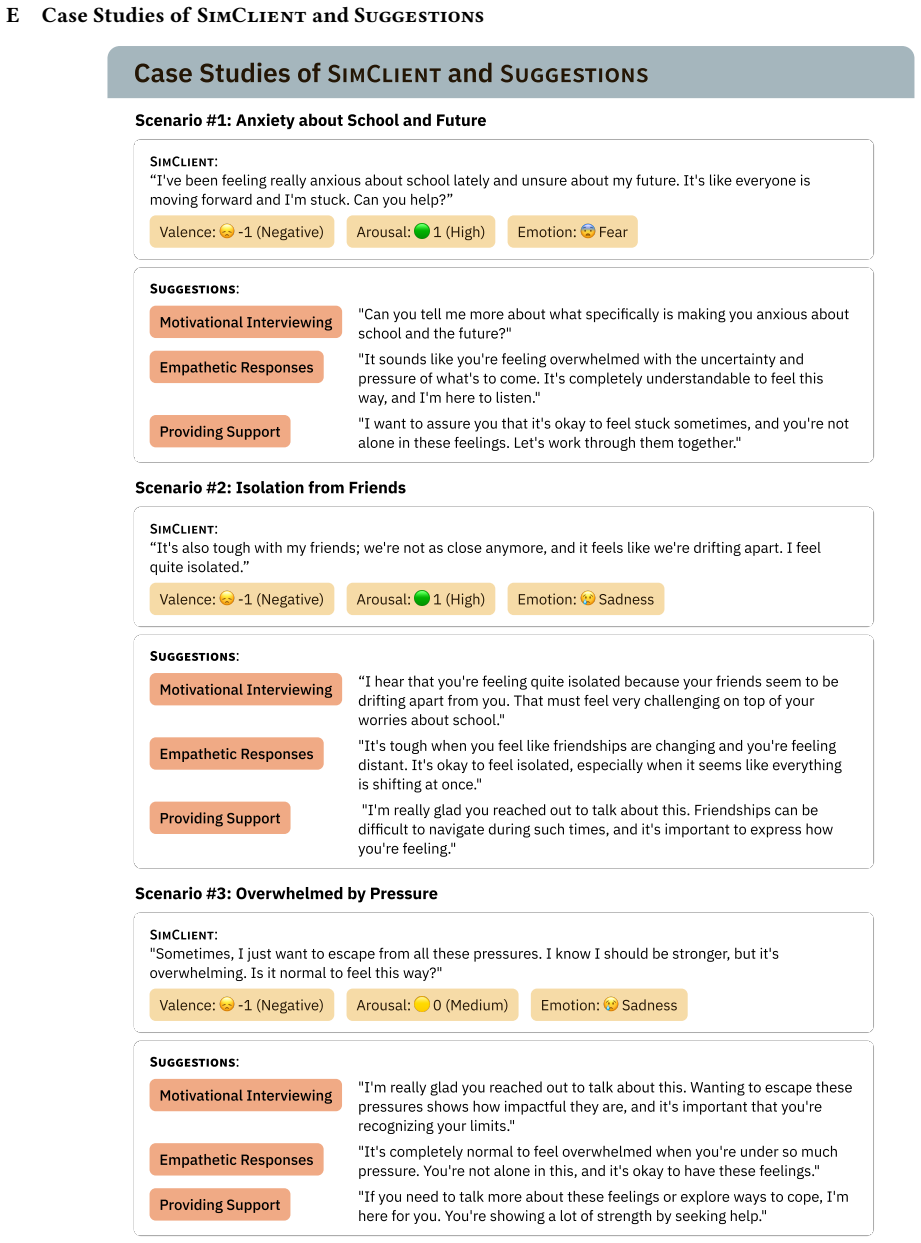Viewport: 921px width, 1243px height.
Task: Click Motivational Interviewing tag in Scenario 3
Action: pos(246,1095)
